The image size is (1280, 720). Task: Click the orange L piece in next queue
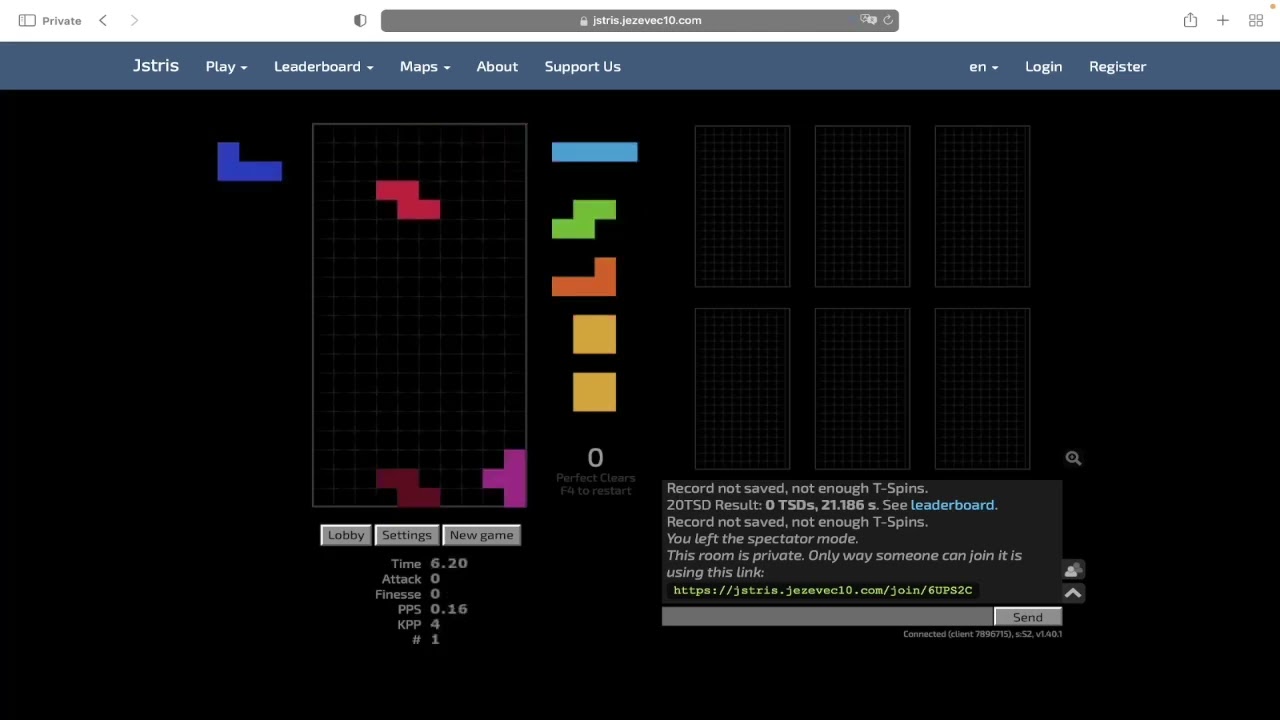coord(584,277)
